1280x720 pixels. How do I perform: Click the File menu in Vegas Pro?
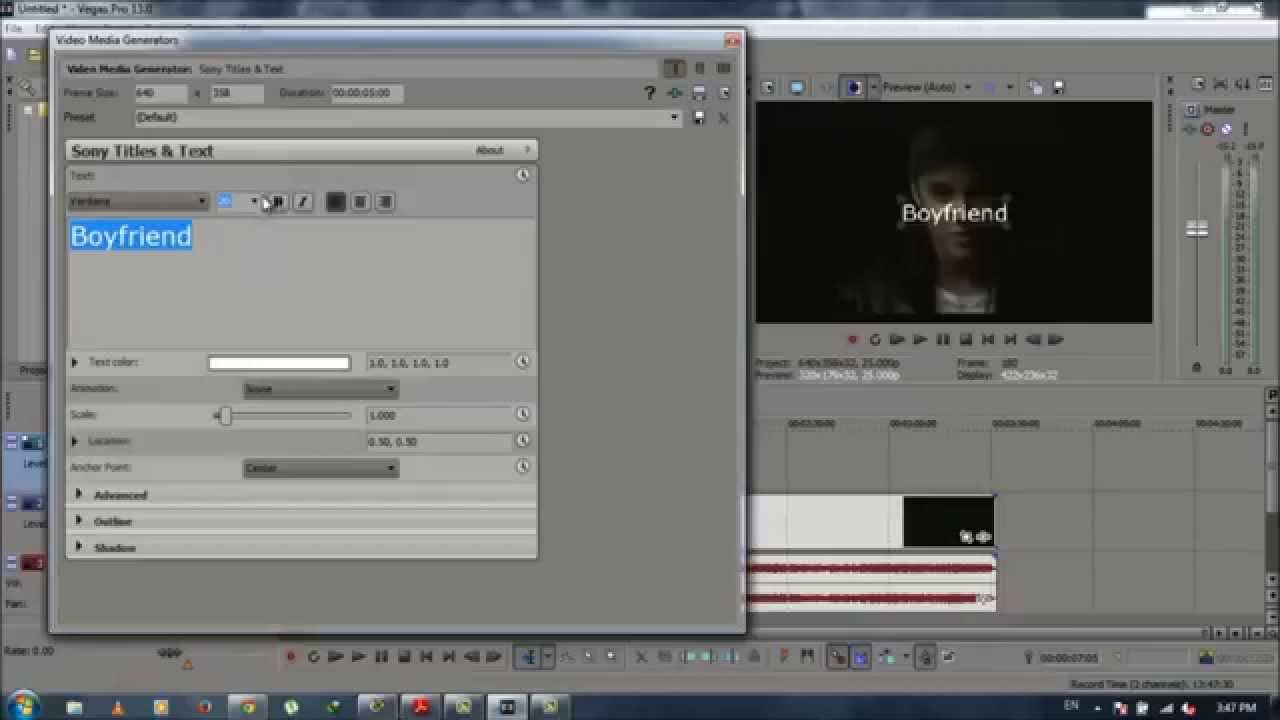pyautogui.click(x=14, y=28)
